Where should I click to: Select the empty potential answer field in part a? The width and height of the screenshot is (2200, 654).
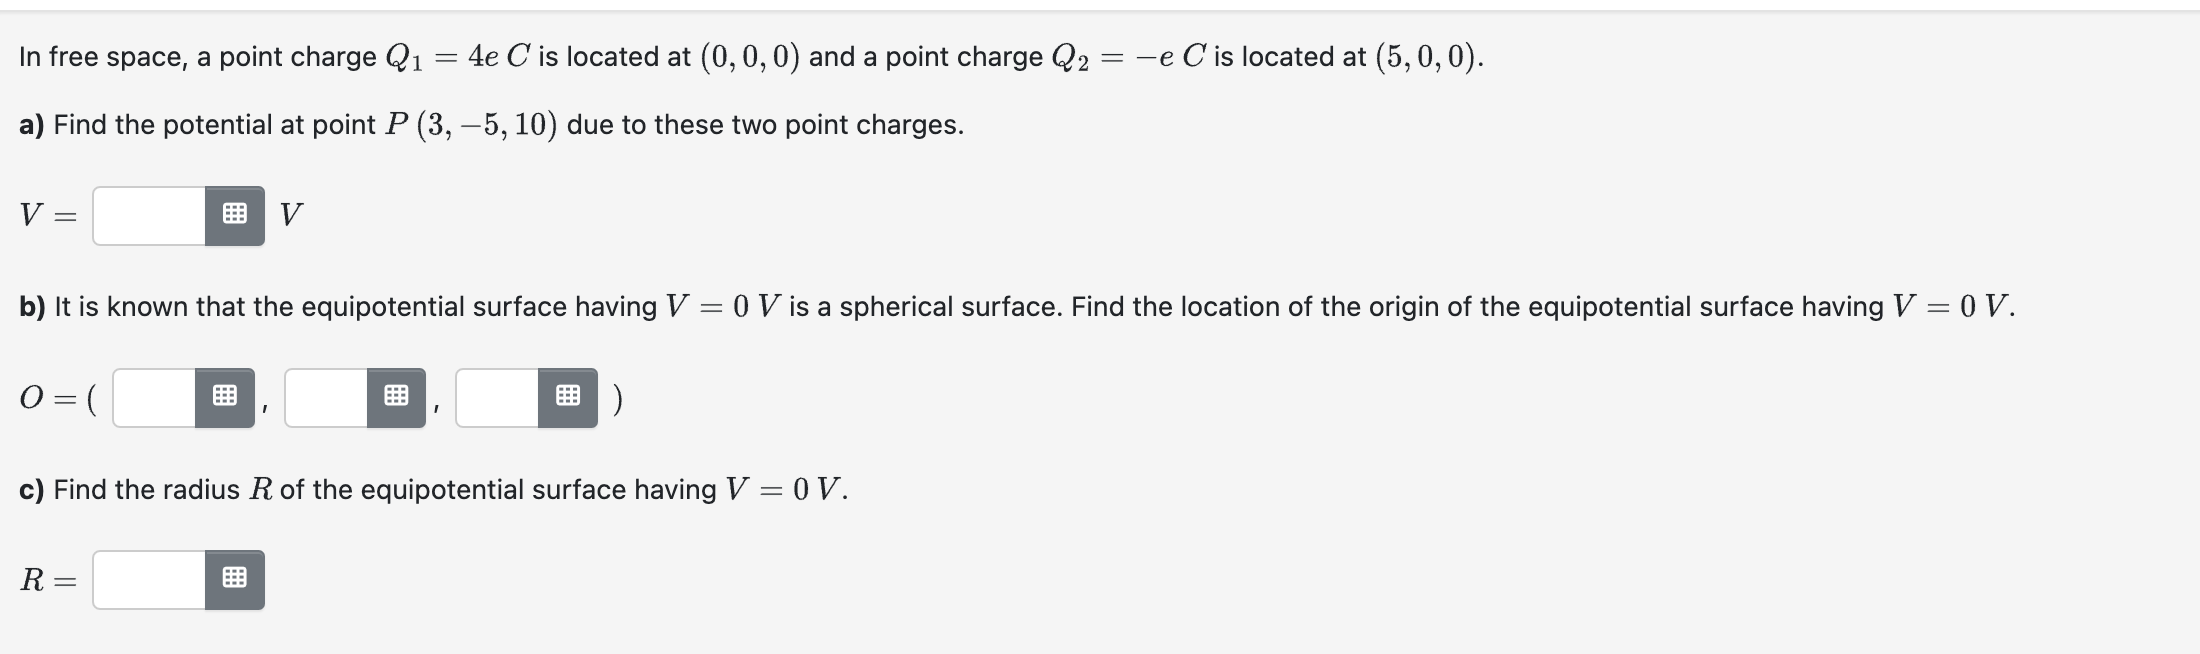150,214
